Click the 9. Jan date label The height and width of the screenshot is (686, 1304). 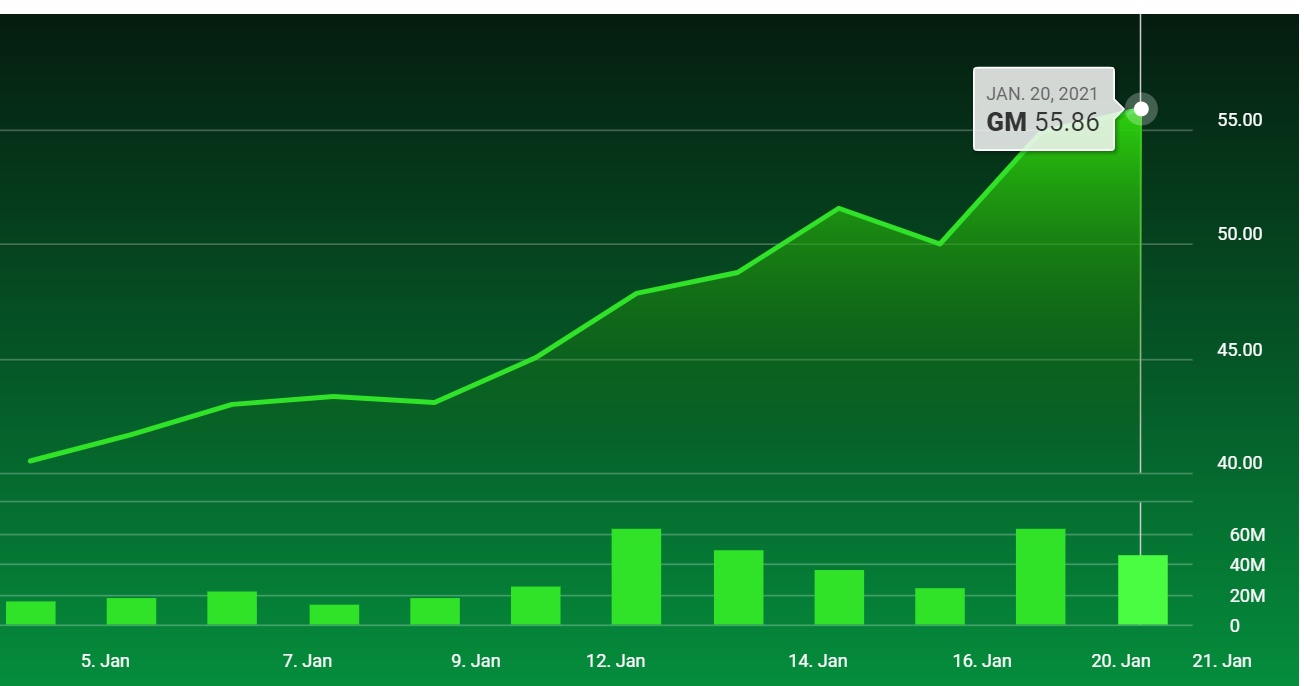(x=476, y=661)
